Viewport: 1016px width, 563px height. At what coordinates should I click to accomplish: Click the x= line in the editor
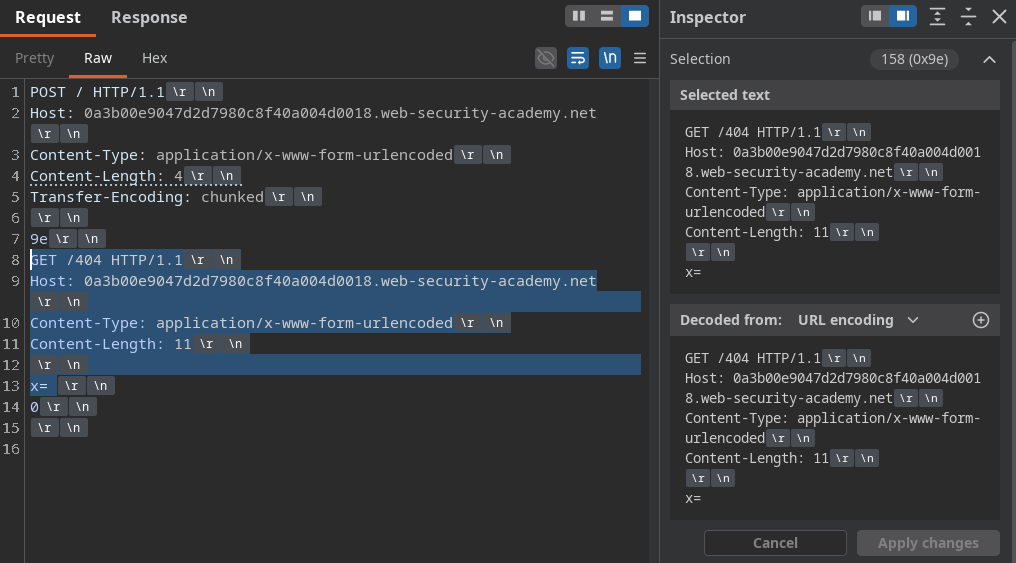click(39, 386)
